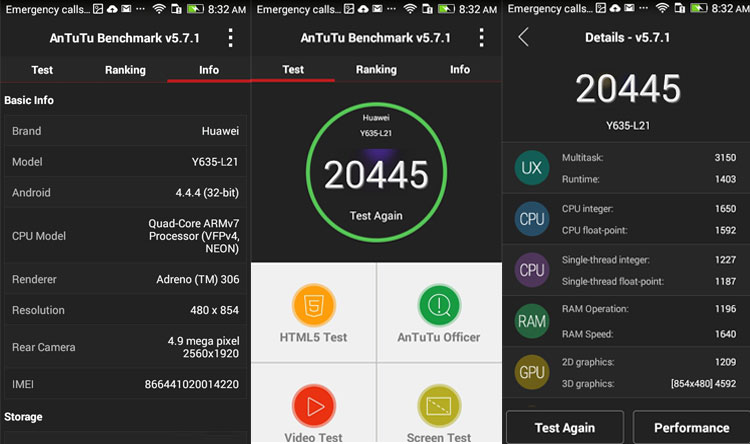Tap Single-thread integer 1227 entry

click(x=649, y=260)
